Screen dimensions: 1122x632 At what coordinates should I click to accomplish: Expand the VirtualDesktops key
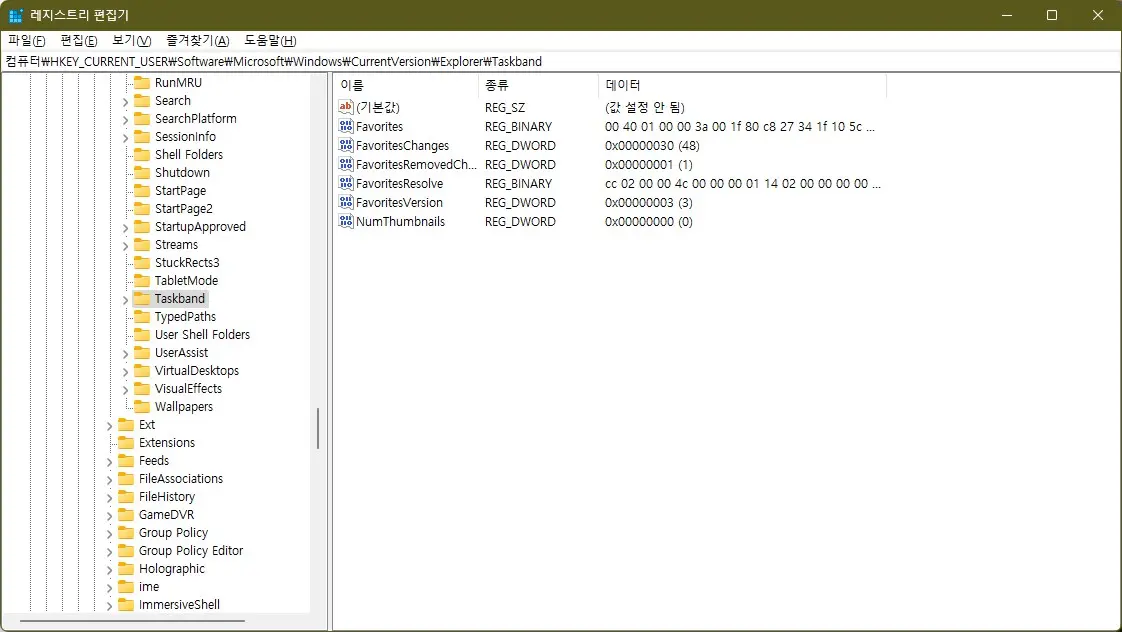[125, 371]
